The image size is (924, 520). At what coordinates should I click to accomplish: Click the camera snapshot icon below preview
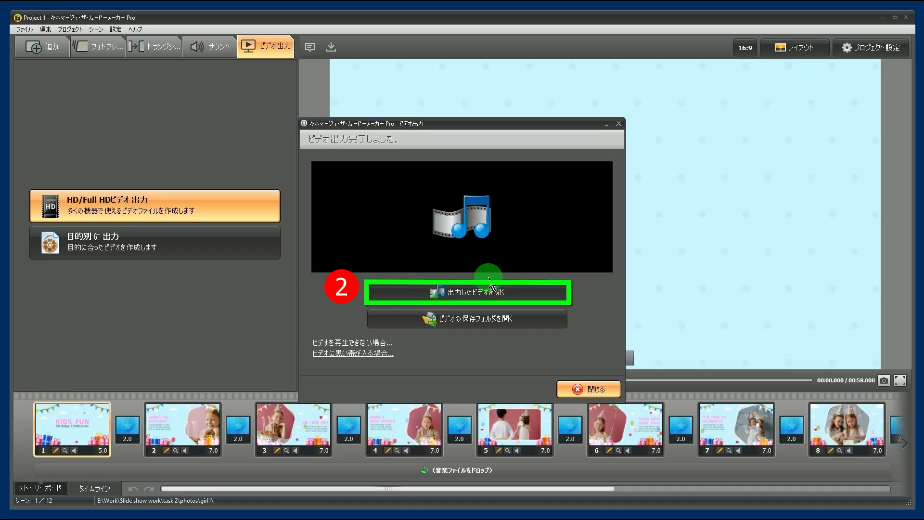pos(884,381)
